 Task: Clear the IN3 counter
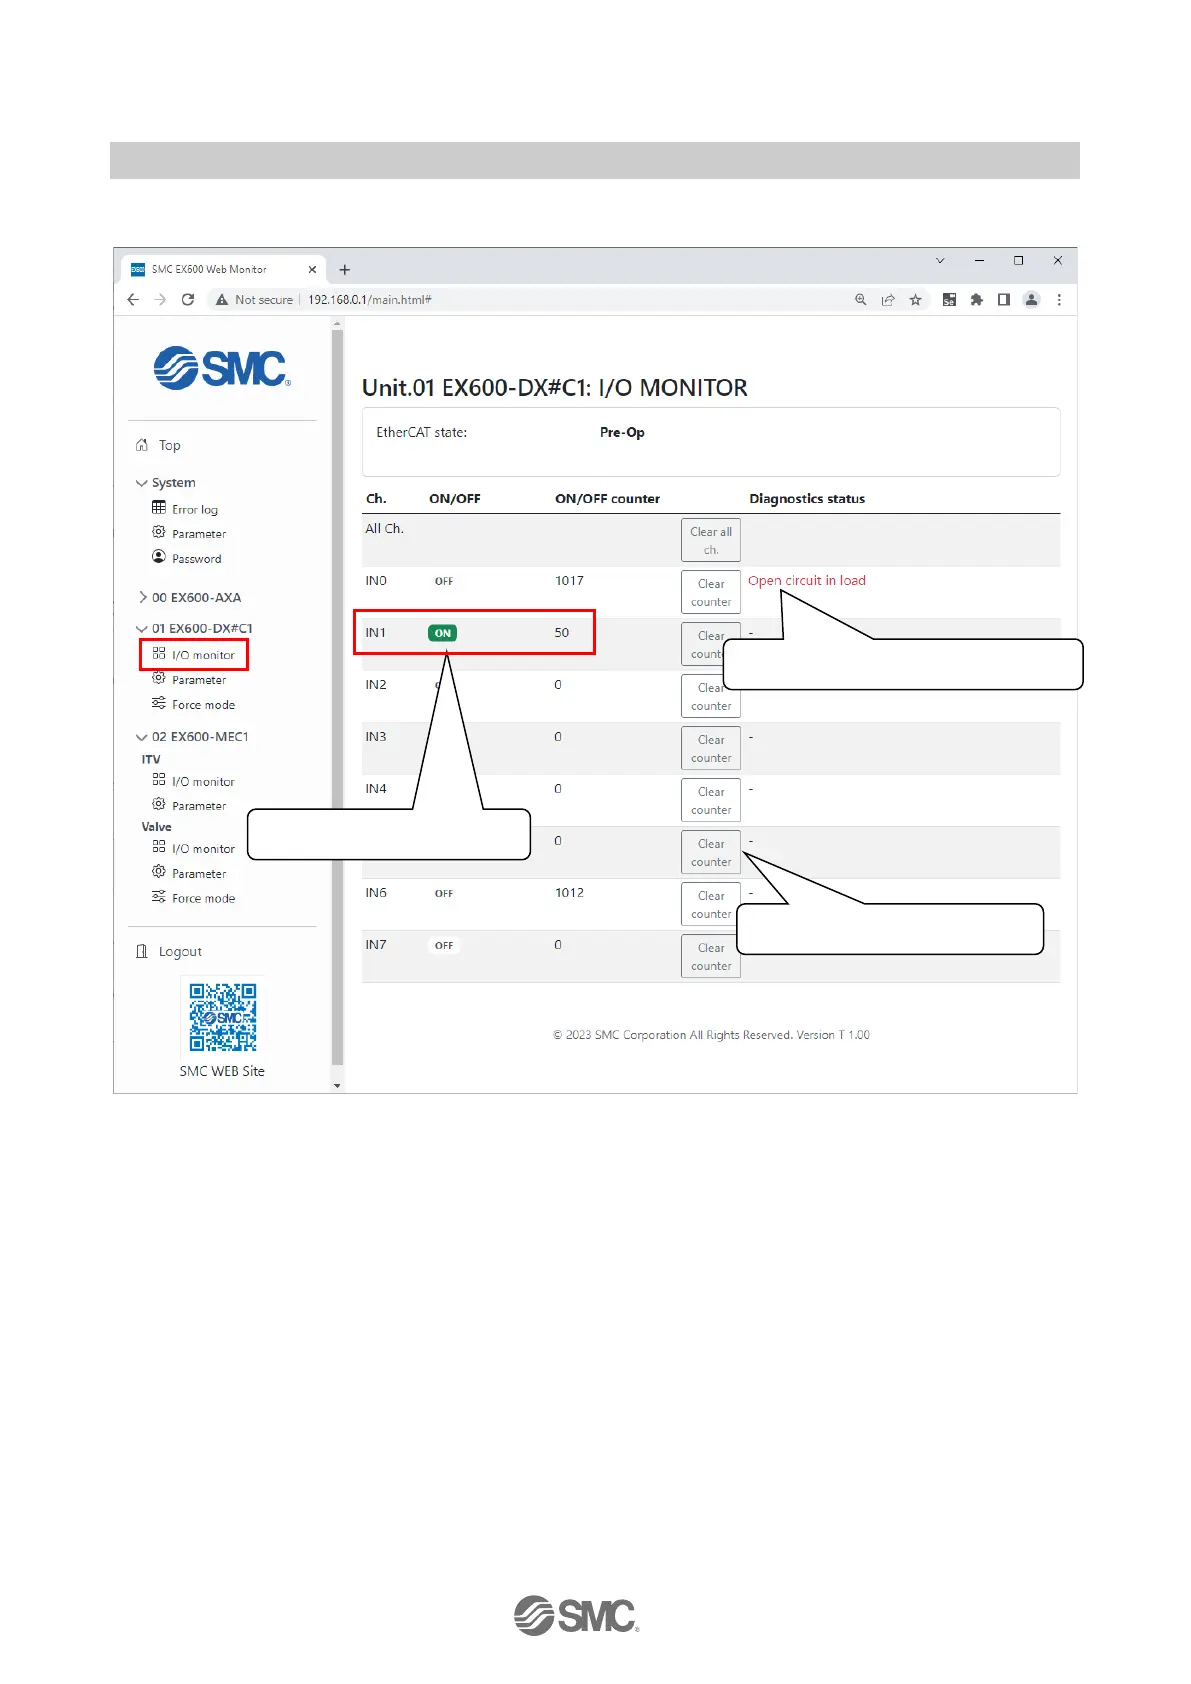pos(711,749)
